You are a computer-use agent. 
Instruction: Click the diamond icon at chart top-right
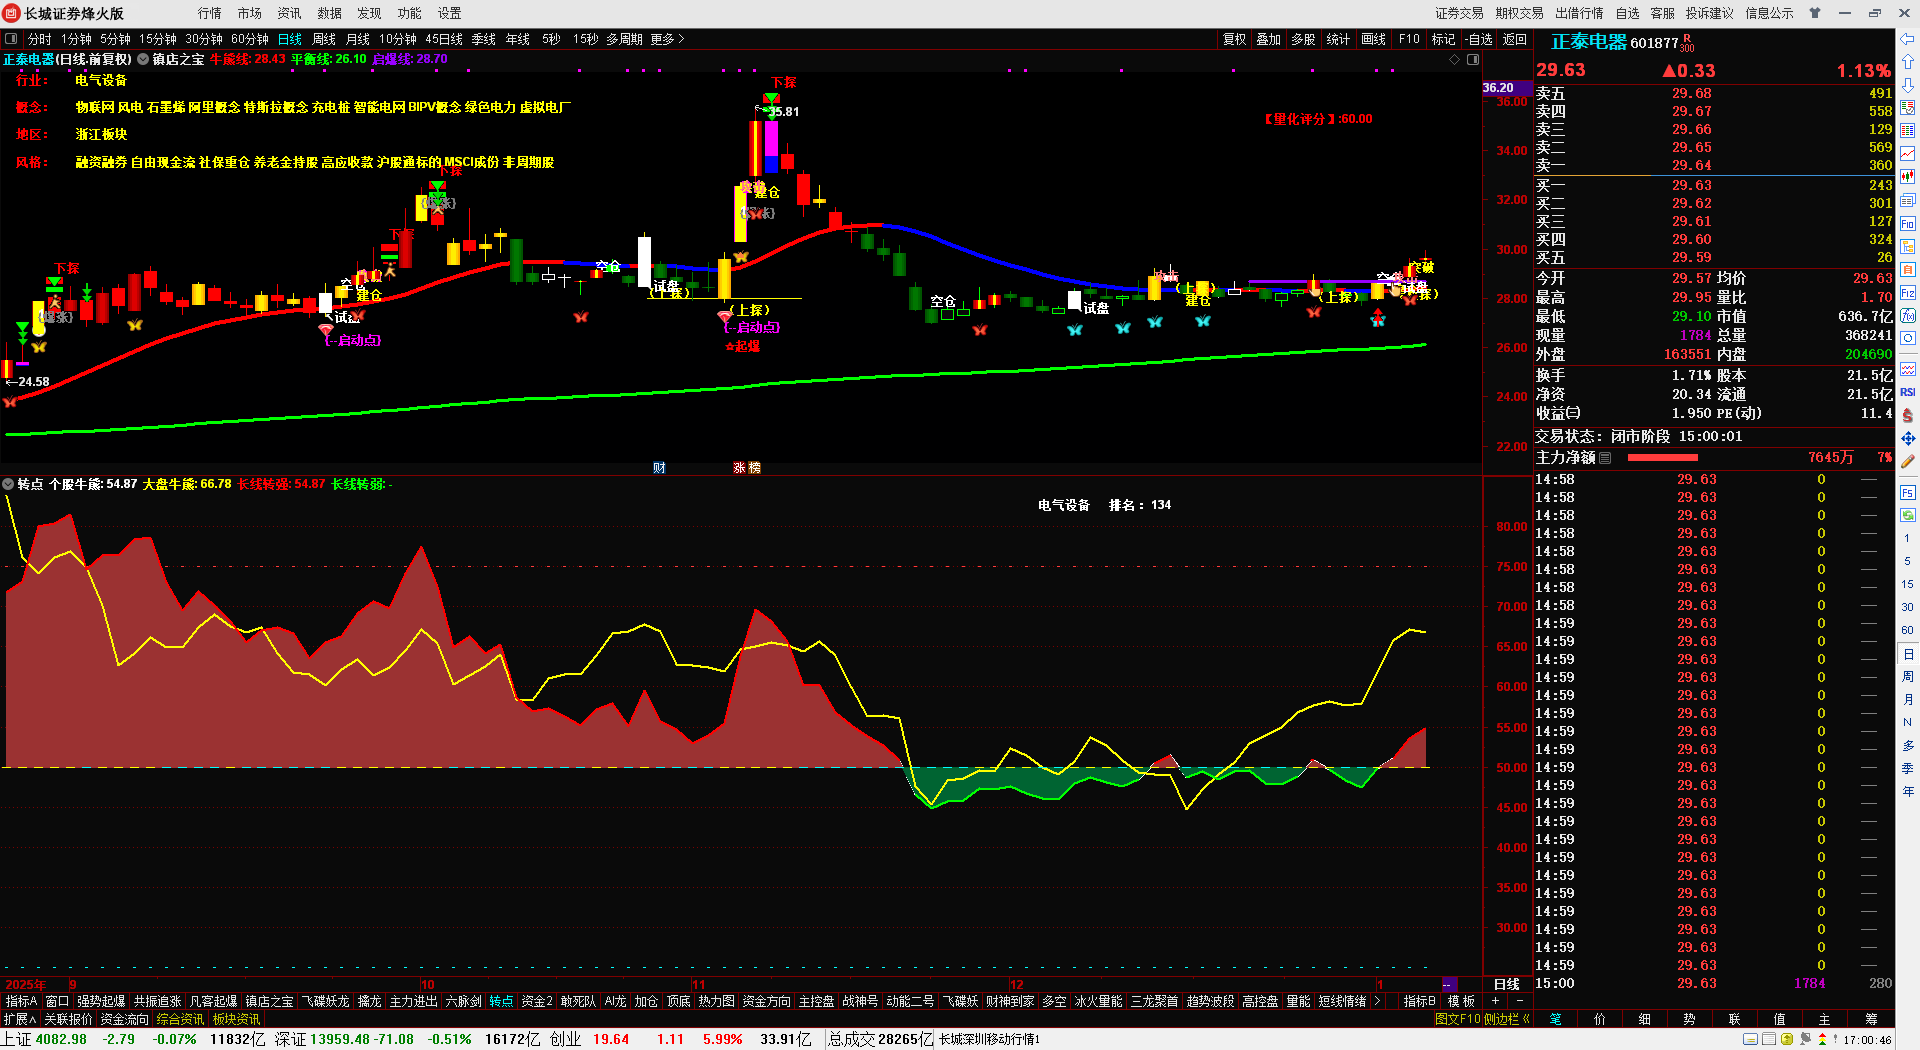(x=1454, y=60)
